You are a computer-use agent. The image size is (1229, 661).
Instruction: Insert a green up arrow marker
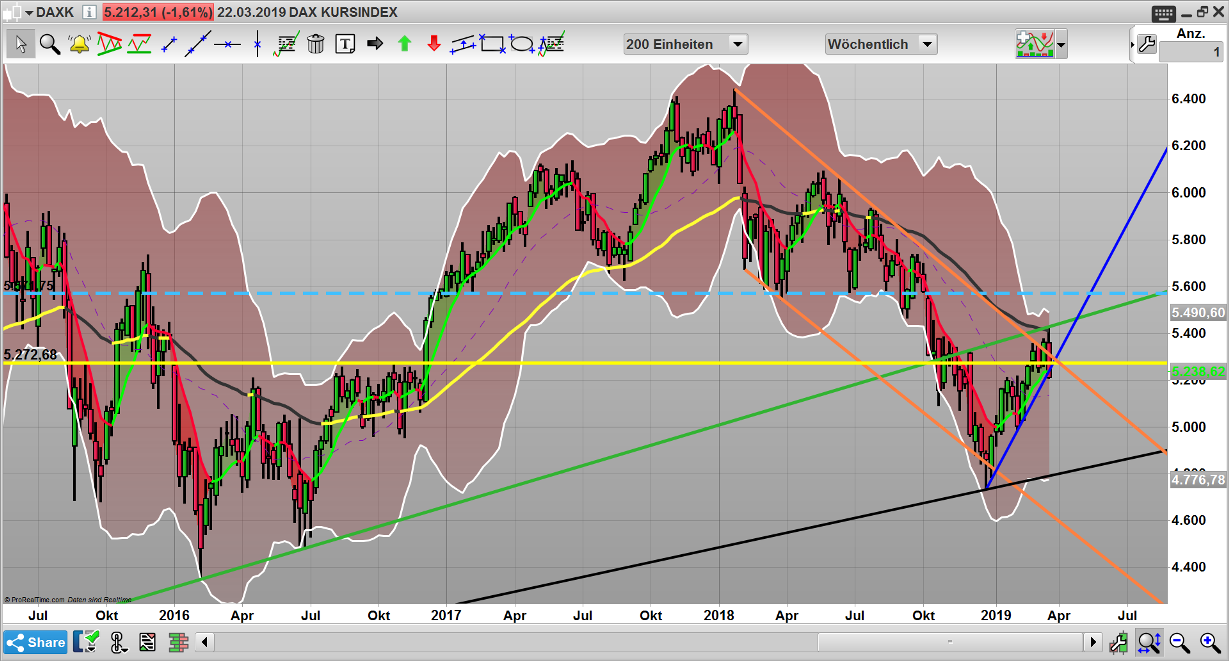point(404,44)
